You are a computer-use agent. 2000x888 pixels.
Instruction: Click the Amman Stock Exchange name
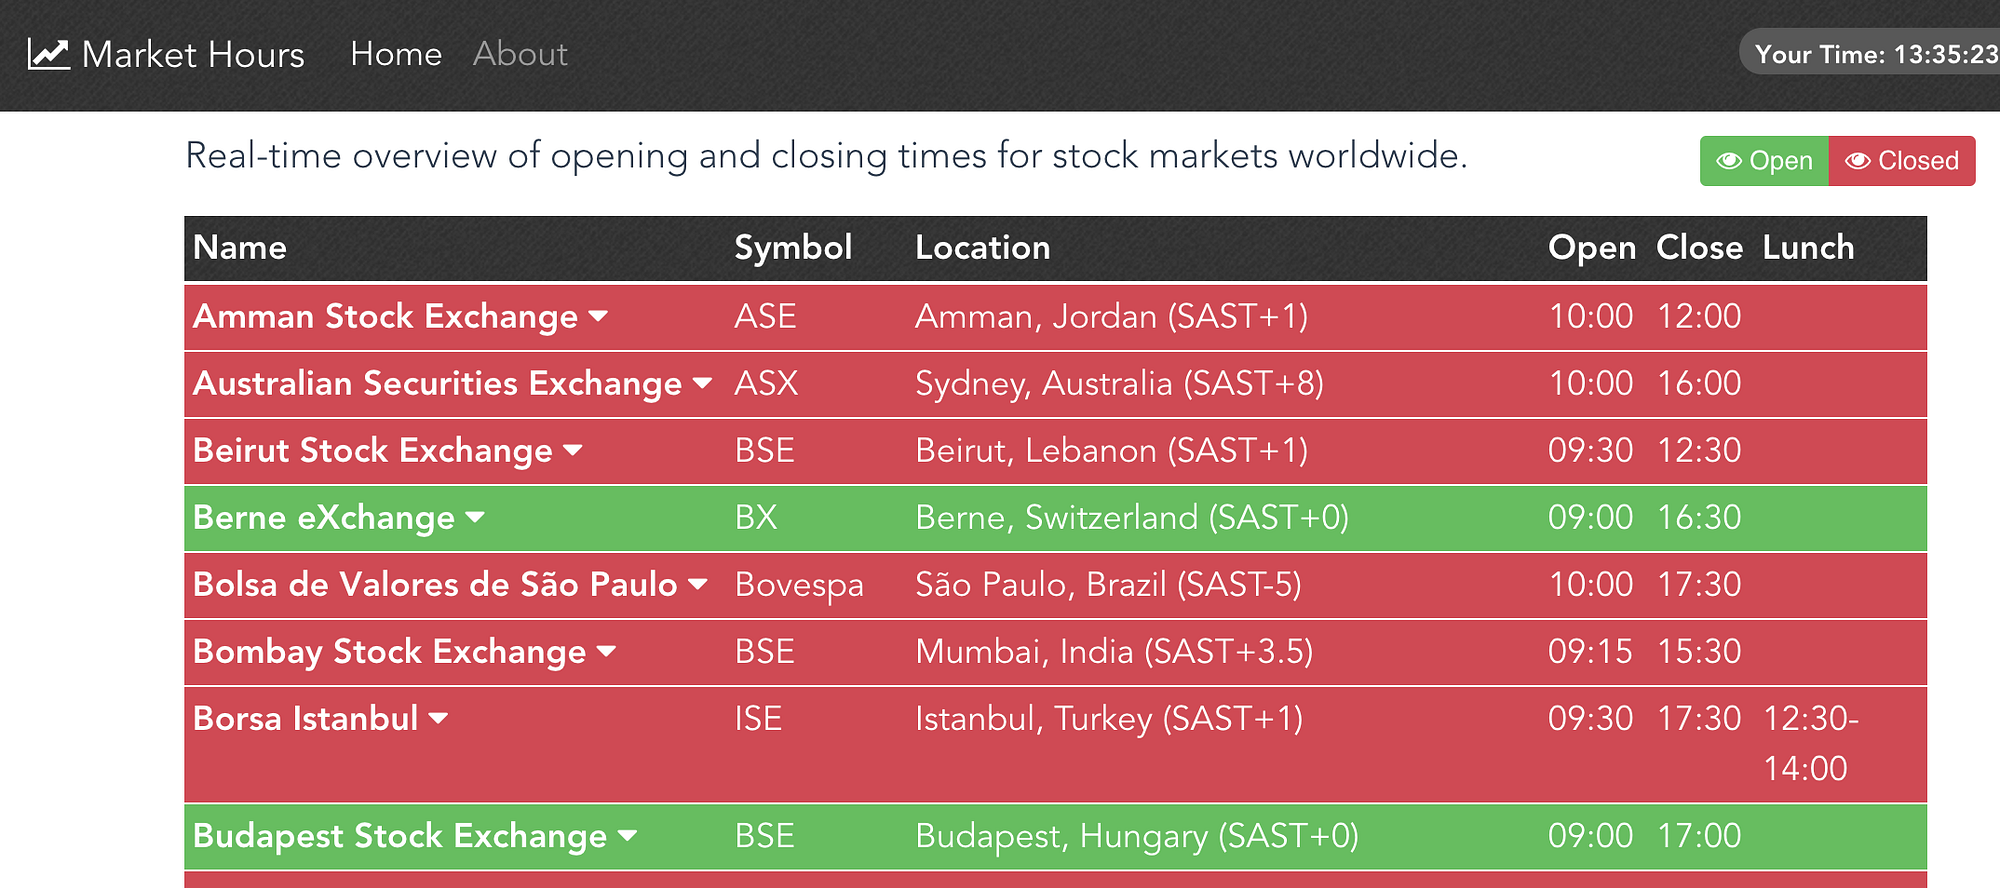(x=385, y=317)
